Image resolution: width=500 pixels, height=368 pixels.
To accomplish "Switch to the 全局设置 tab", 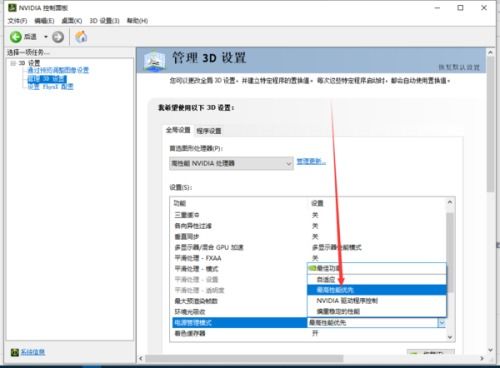I will click(x=178, y=130).
